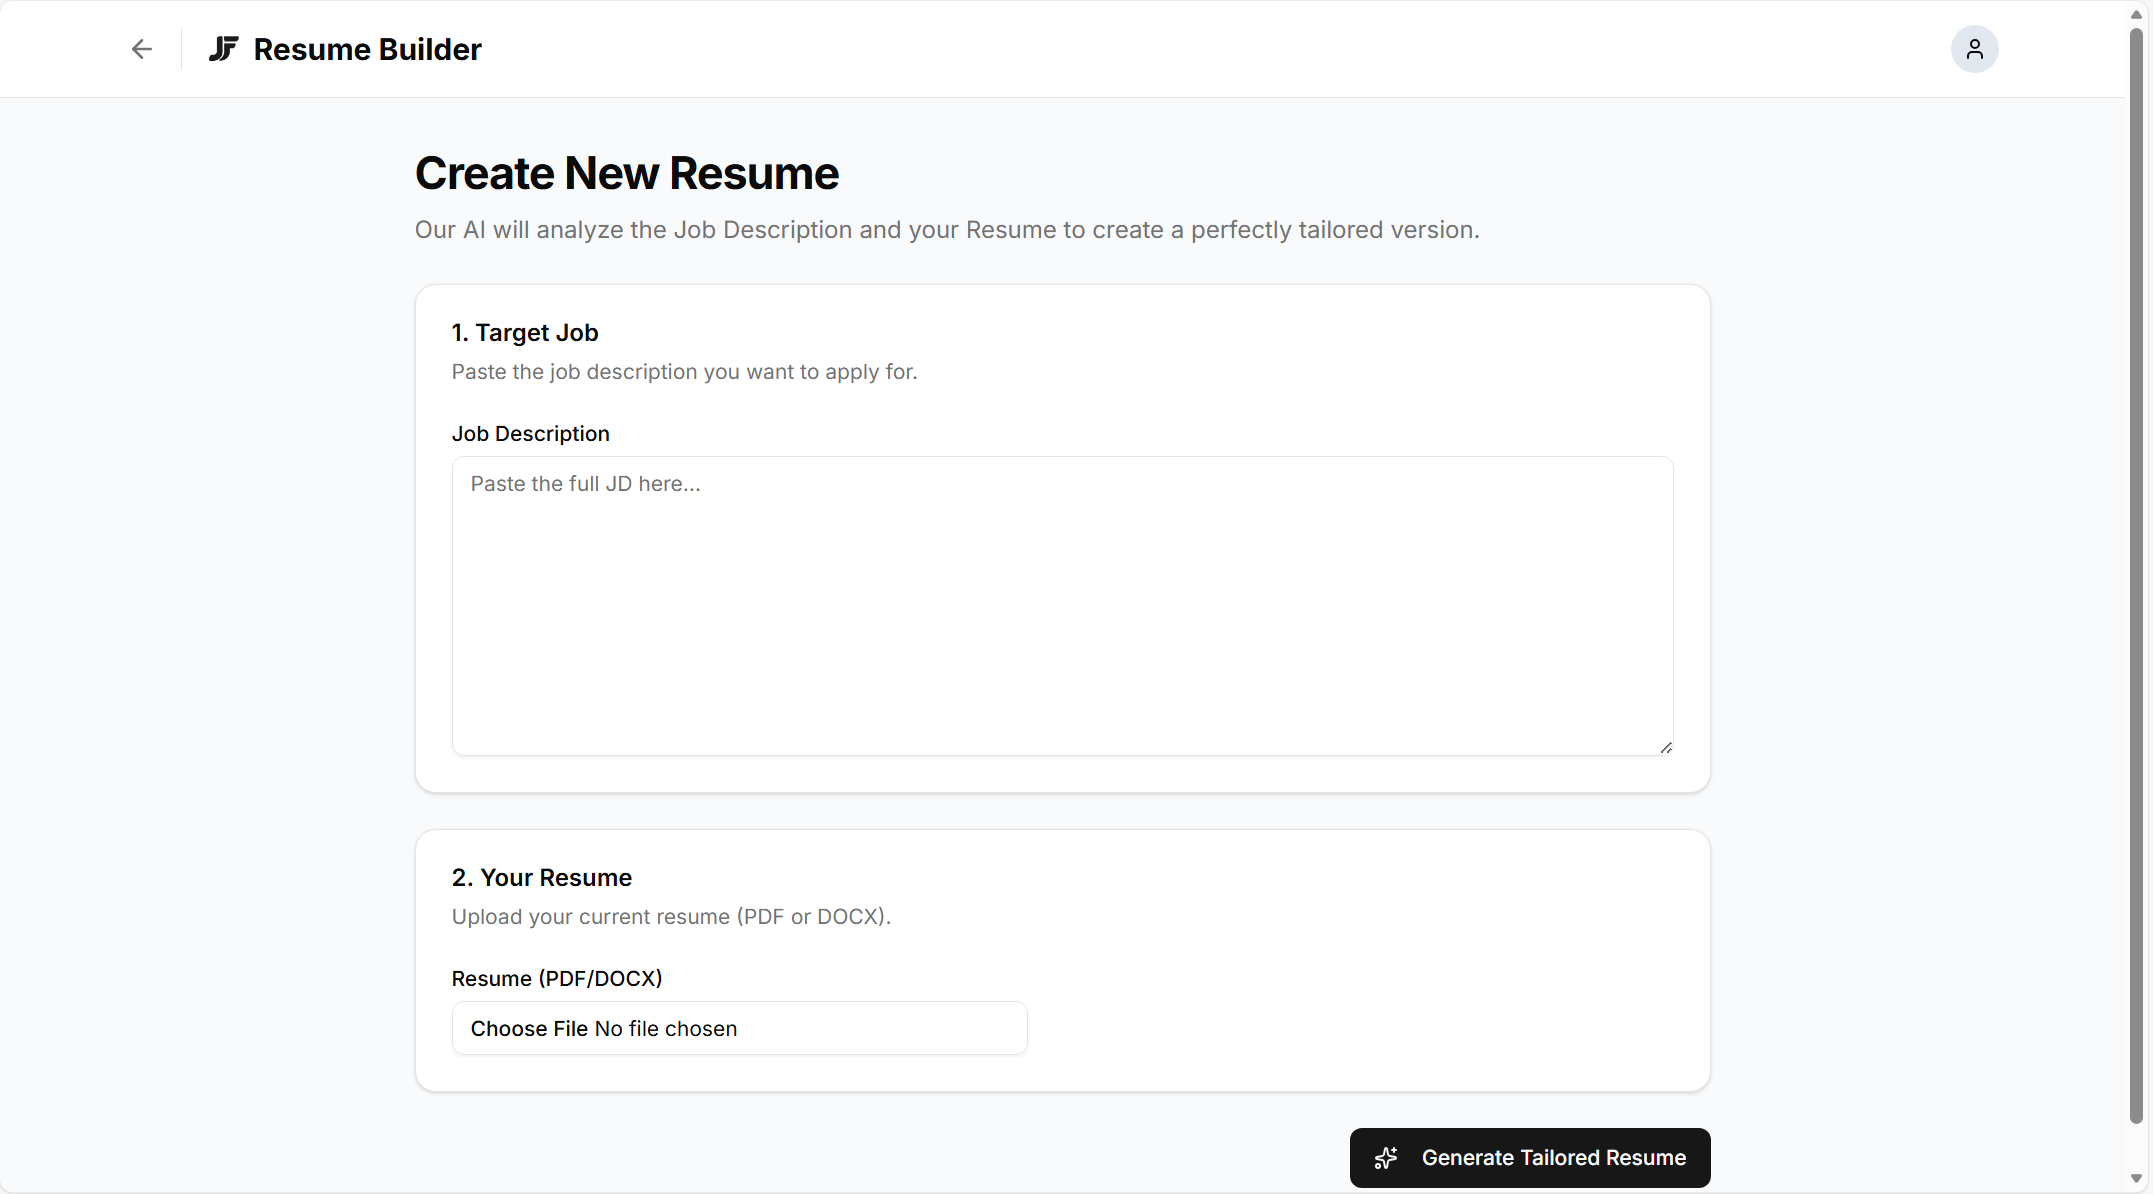
Task: Open the user profile avatar
Action: 1974,48
